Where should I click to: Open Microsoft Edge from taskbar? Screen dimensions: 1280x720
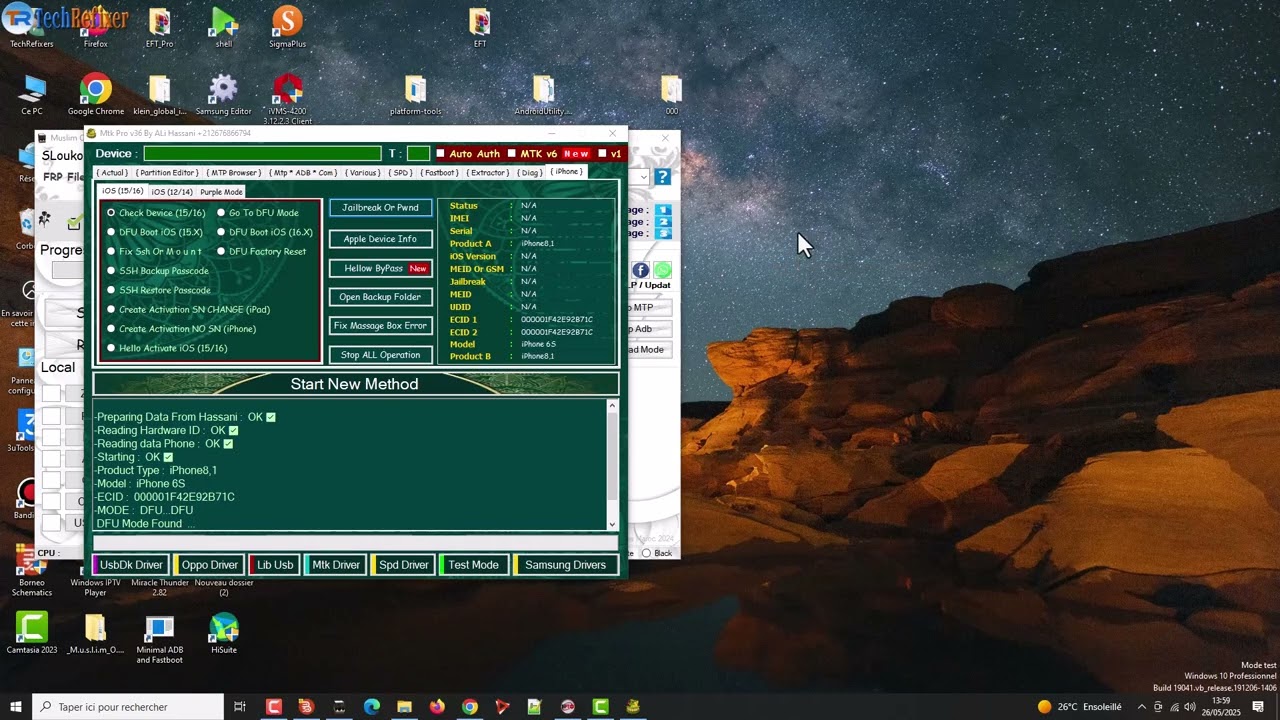371,707
